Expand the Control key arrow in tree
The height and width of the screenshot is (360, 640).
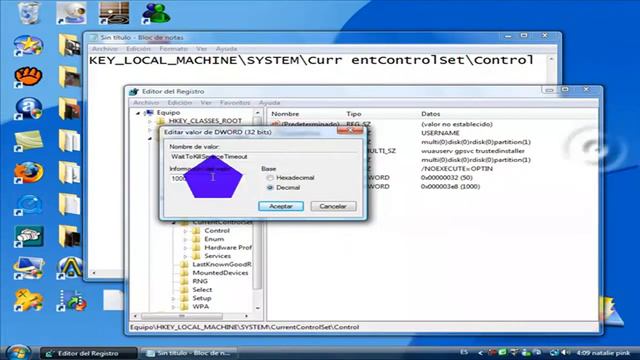(x=186, y=231)
